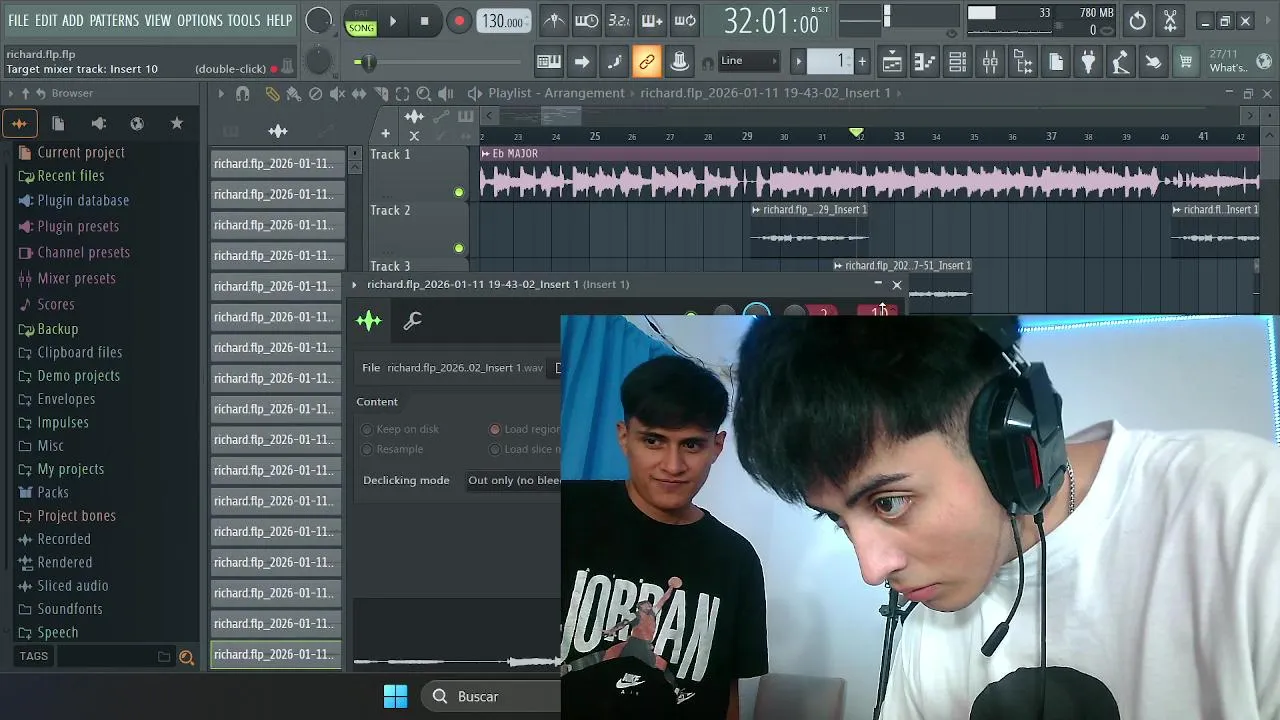Select the Browser 'All' waveform tab icon
This screenshot has width=1280, height=720.
(19, 123)
